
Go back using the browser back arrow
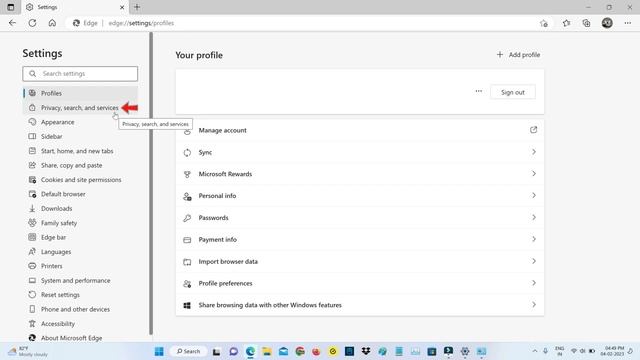[x=12, y=23]
